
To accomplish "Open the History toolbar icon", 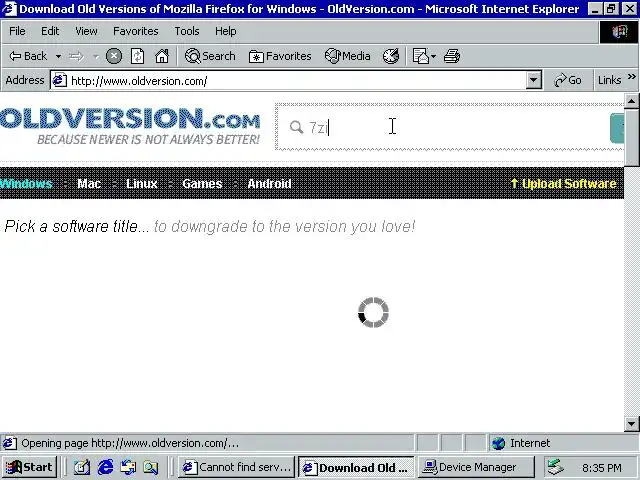I will 391,56.
